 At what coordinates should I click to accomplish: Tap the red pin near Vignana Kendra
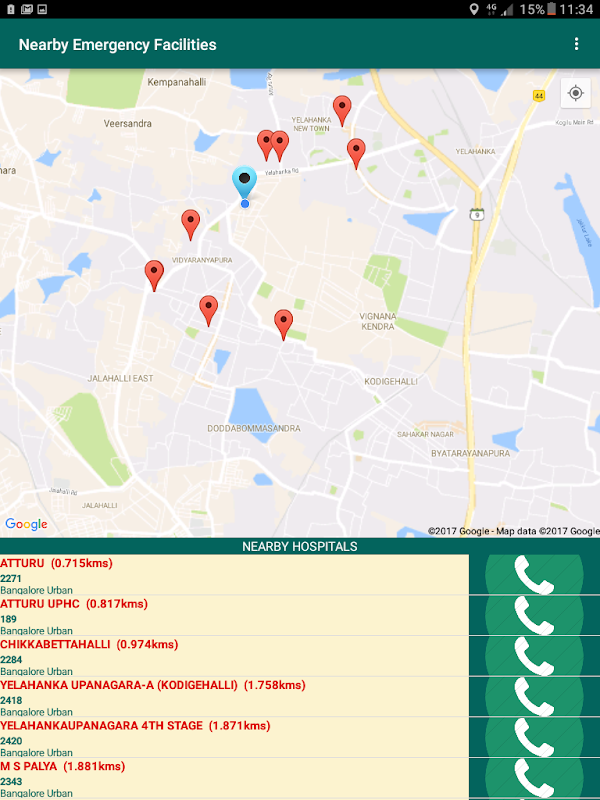[x=284, y=324]
